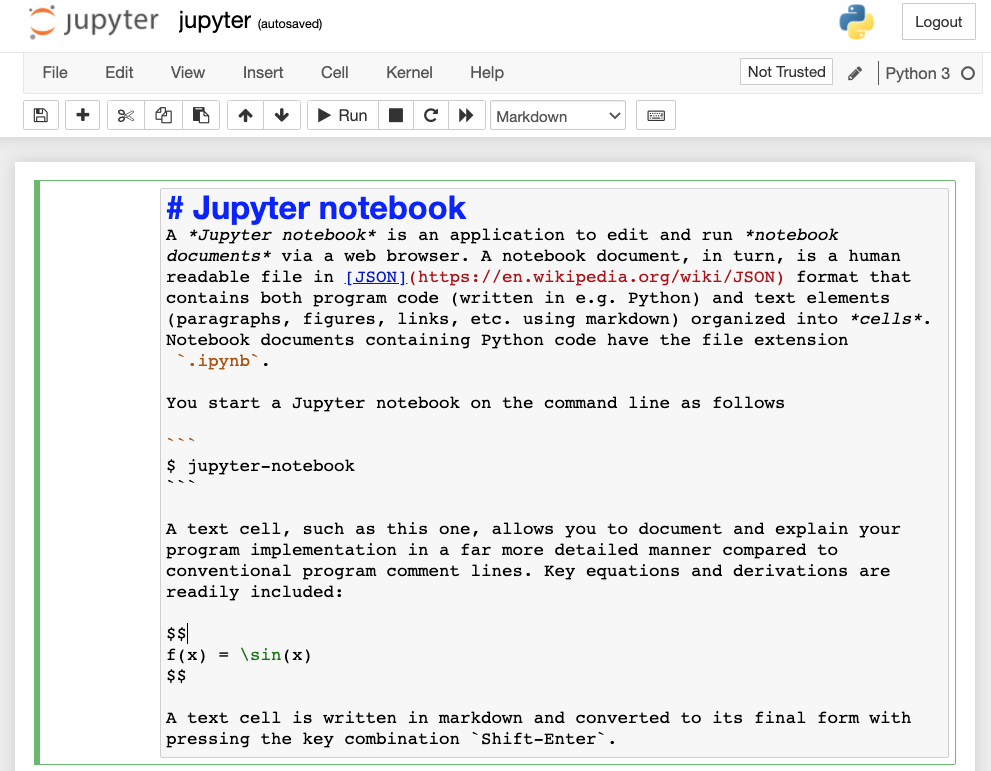The image size is (991, 771).
Task: Click the '$ jupyter-notebook' command line
Action: [x=260, y=466]
